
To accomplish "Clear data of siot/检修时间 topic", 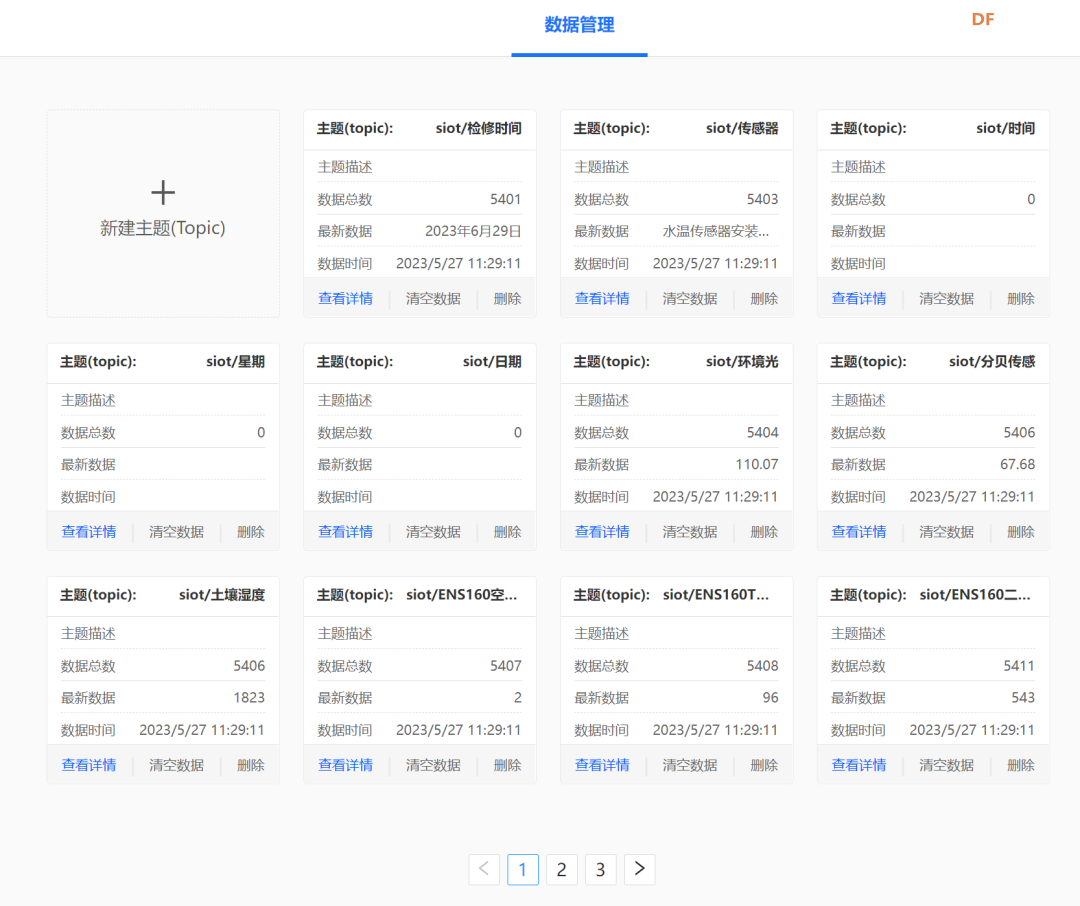I will pyautogui.click(x=433, y=298).
